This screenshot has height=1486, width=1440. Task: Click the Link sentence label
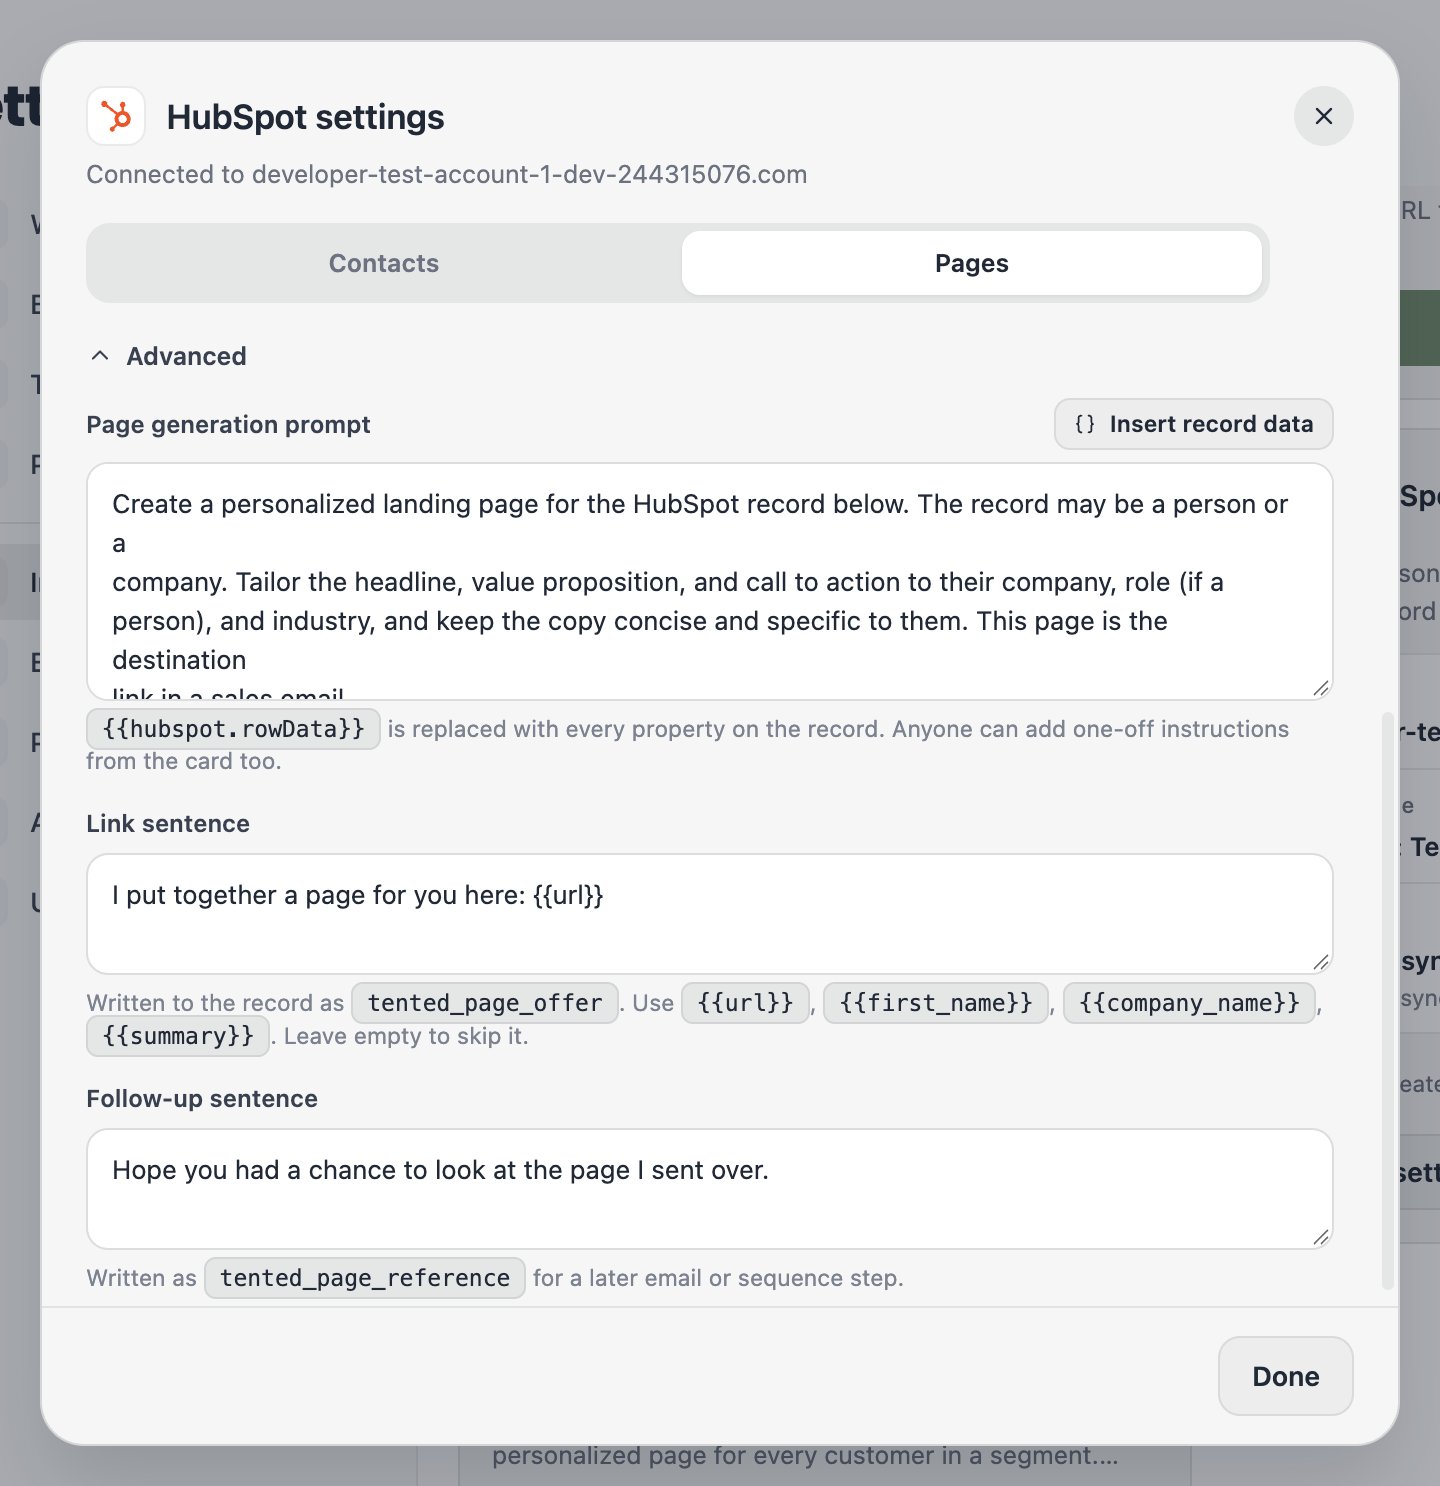pos(168,823)
